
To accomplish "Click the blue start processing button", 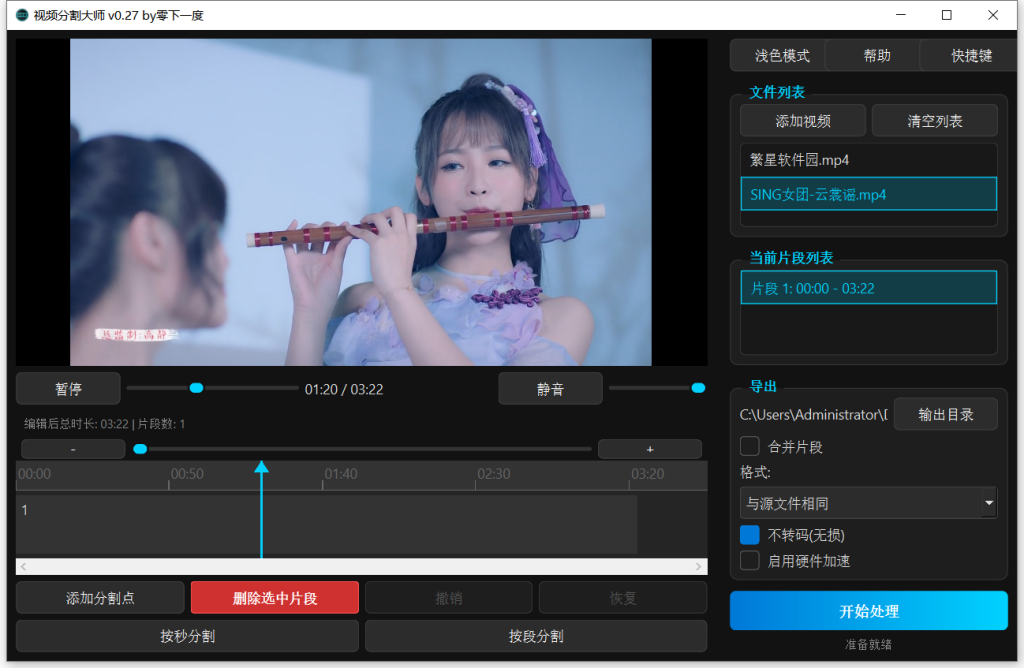I will click(x=868, y=611).
